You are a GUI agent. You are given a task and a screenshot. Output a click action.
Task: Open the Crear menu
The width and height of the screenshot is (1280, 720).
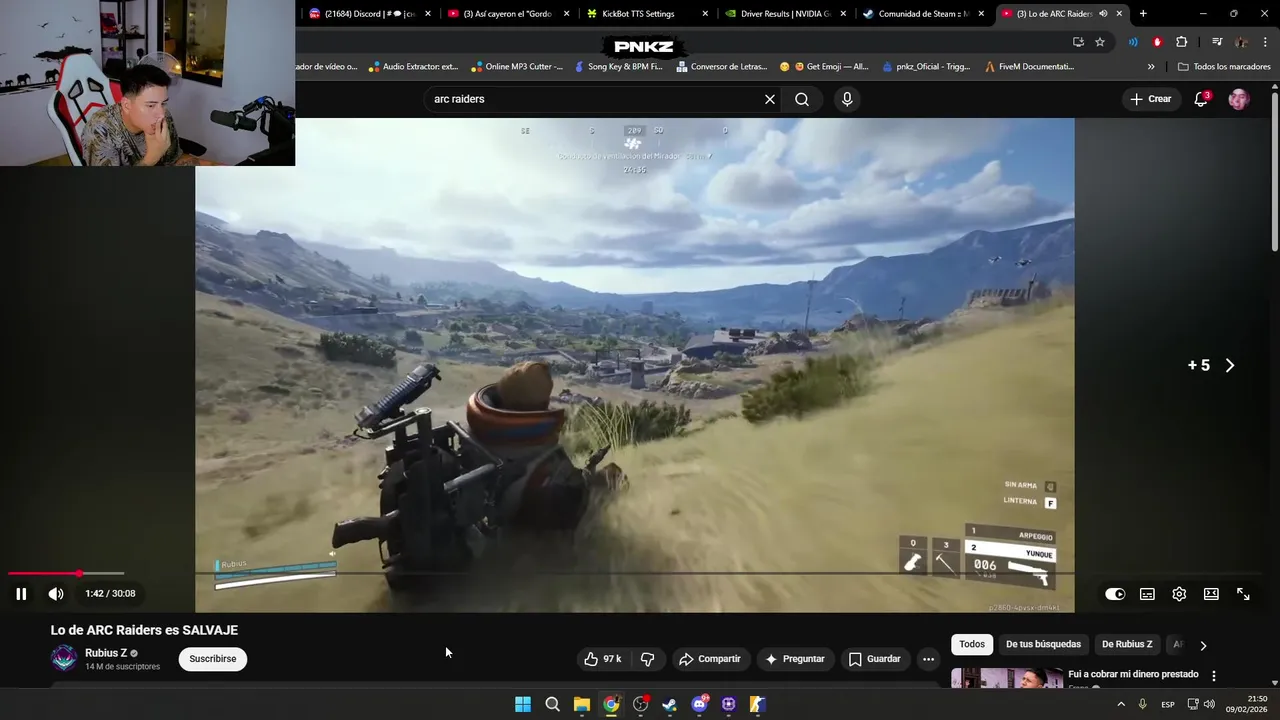coord(1150,99)
